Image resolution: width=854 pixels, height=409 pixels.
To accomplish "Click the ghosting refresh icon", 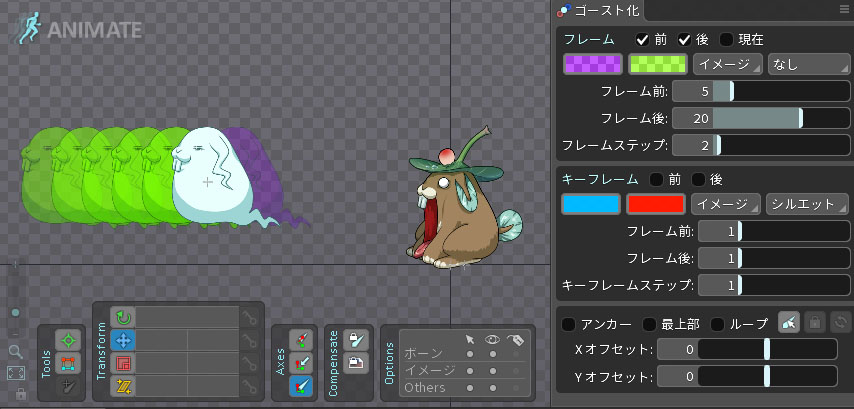I will pos(839,323).
